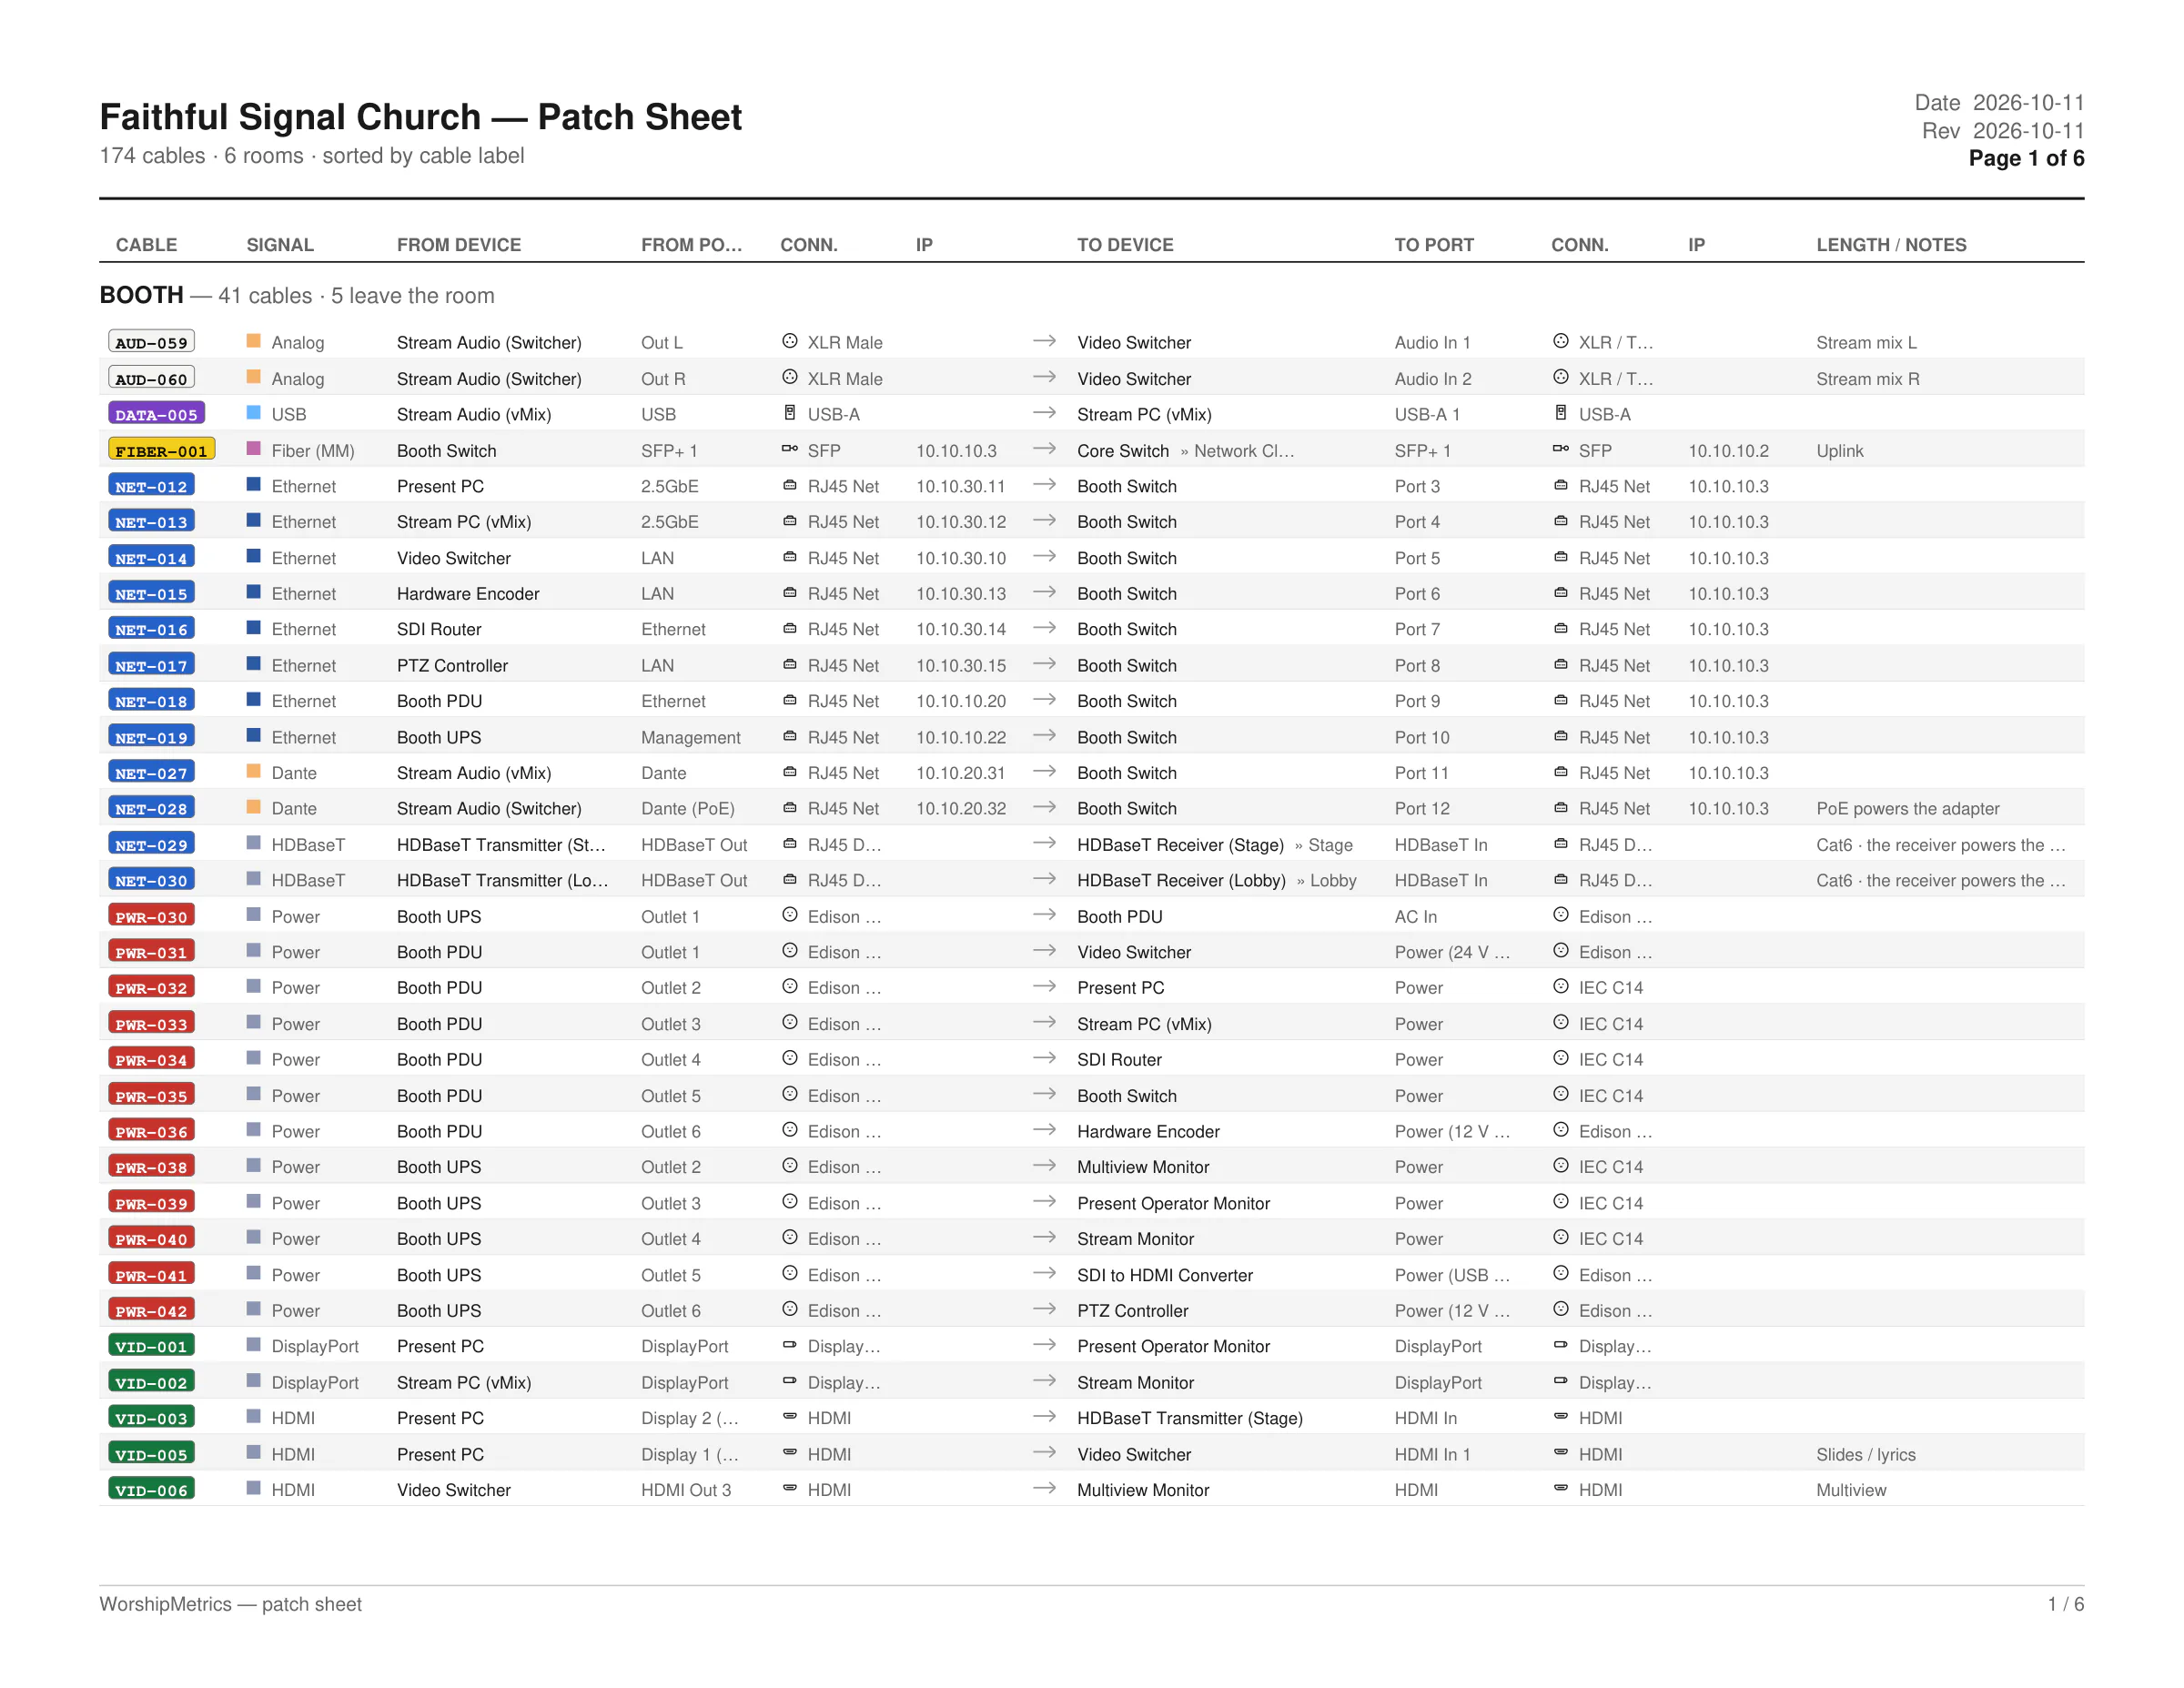Screen dimensions: 2184x1688
Task: Click the Core Switch destination device
Action: [1123, 451]
